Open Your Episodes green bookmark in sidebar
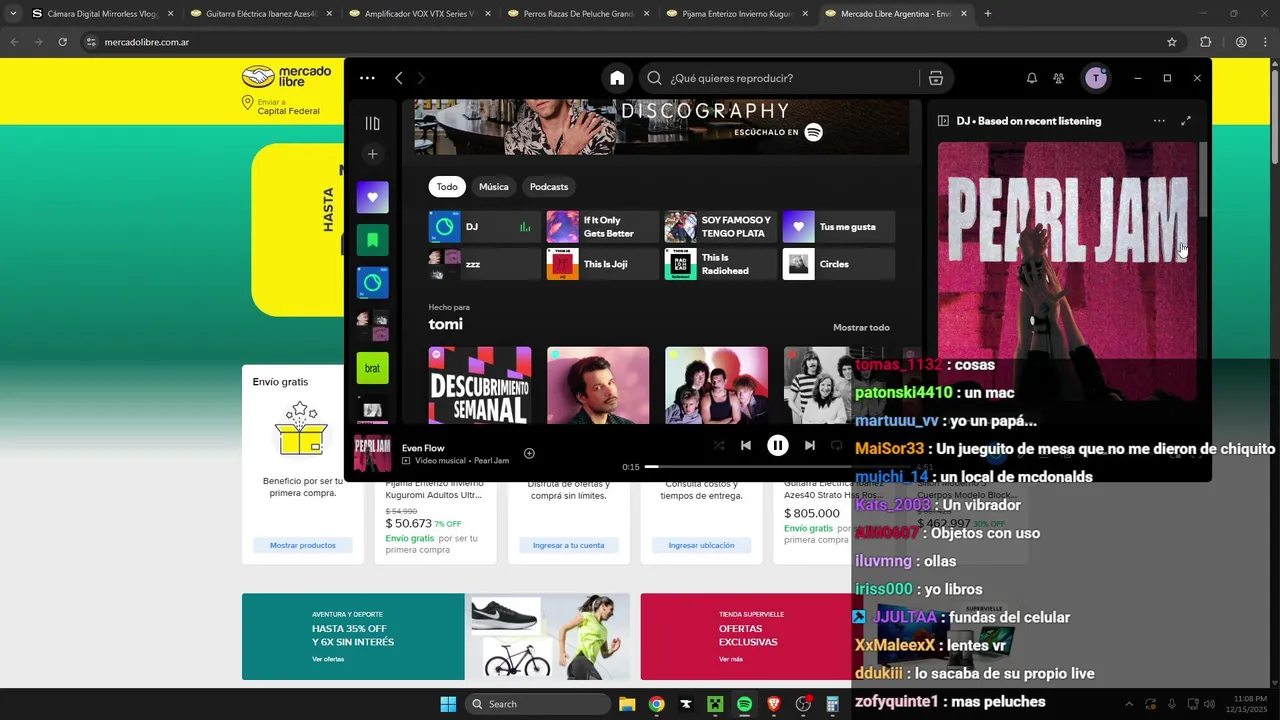Viewport: 1280px width, 720px height. pos(373,240)
